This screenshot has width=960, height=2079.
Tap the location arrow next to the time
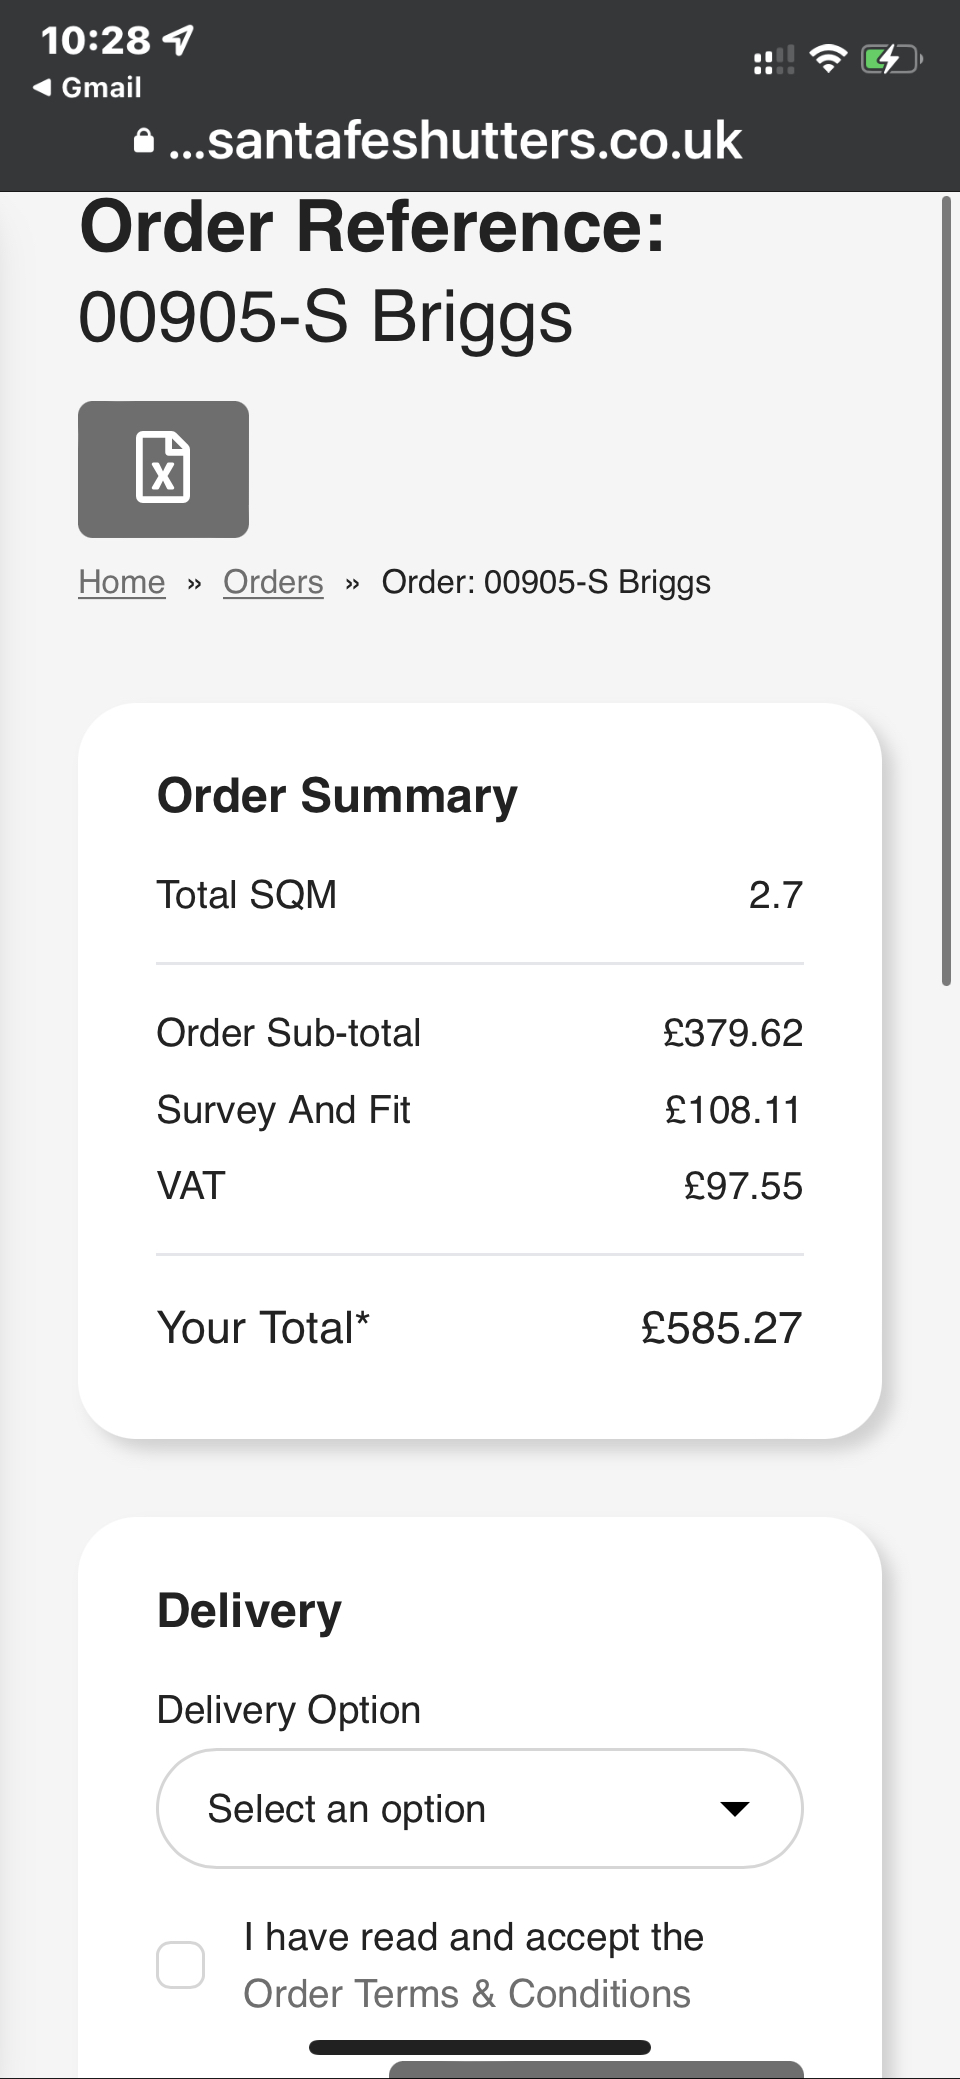[x=179, y=40]
